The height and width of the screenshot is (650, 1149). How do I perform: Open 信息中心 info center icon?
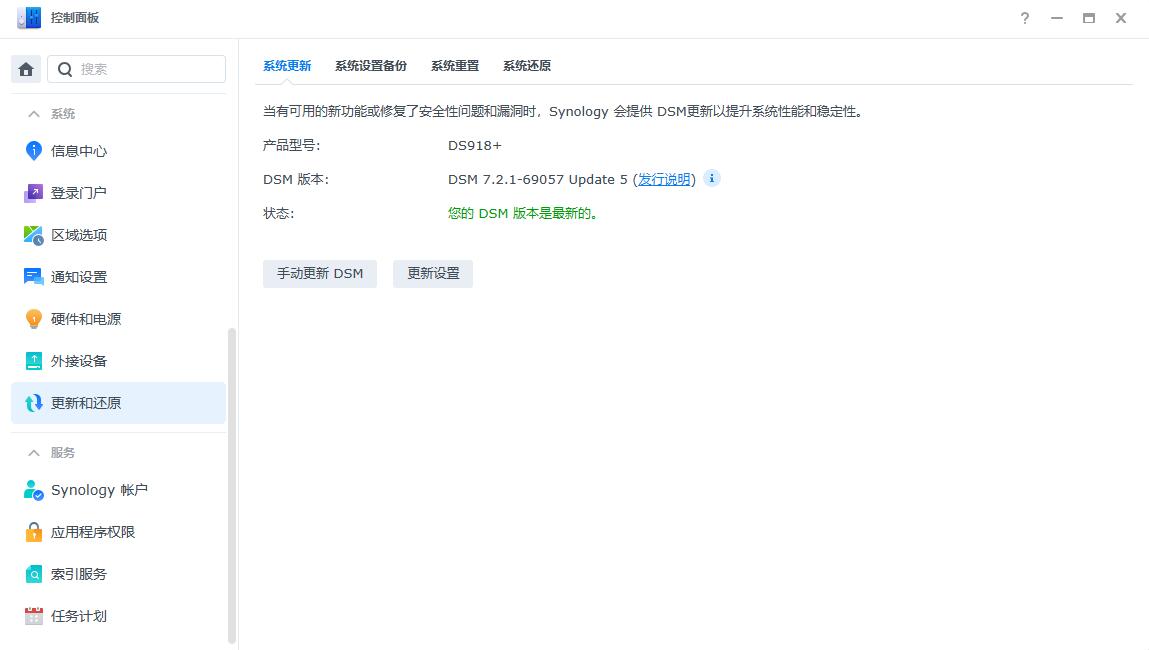[34, 151]
